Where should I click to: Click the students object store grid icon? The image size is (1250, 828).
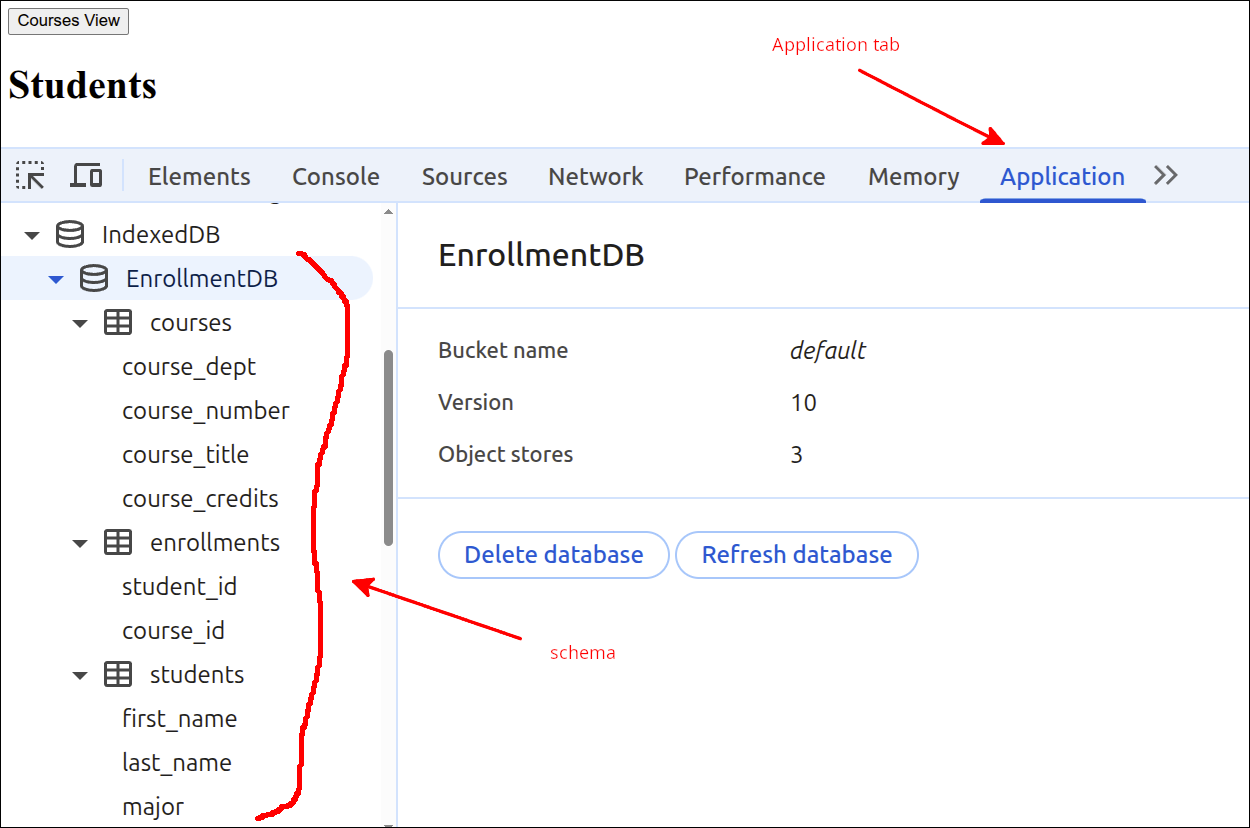tap(118, 674)
